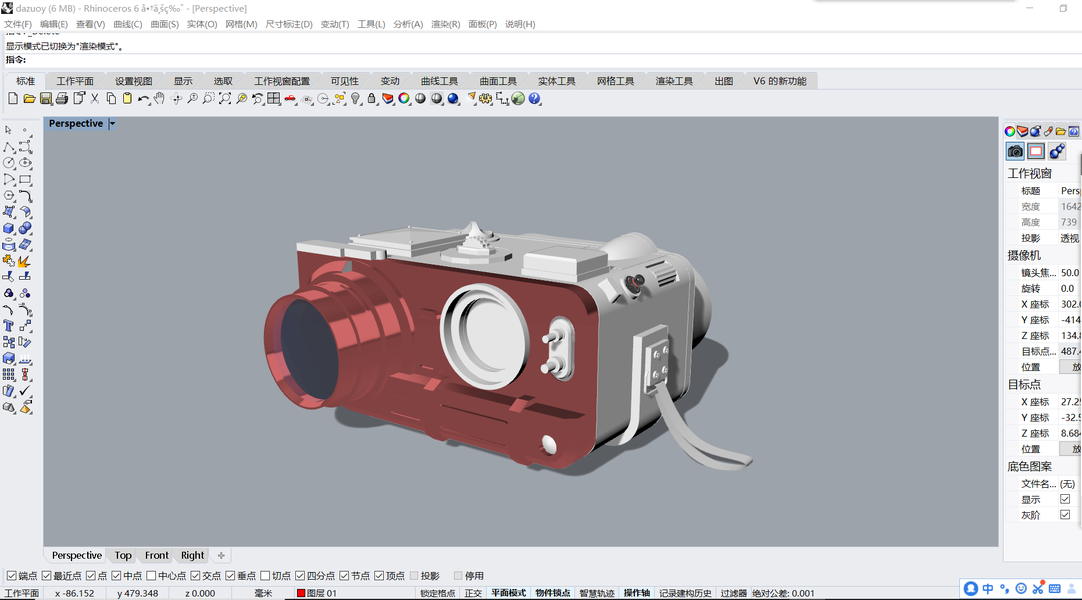The height and width of the screenshot is (600, 1082).
Task: Click the 镜头焦距 value field 50.0
Action: (x=1070, y=272)
